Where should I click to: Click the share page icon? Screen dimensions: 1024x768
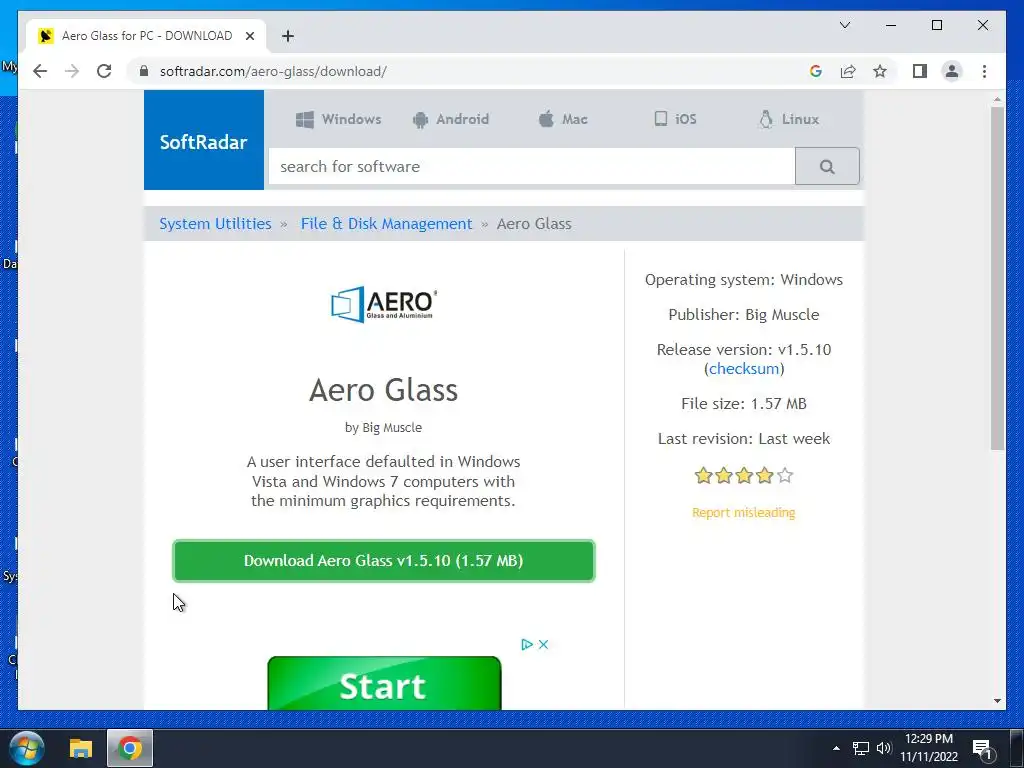(848, 71)
